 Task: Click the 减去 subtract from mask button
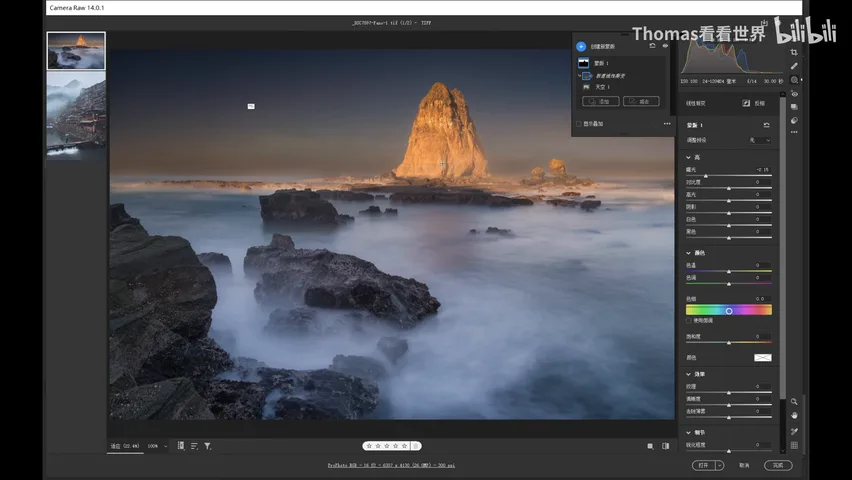[641, 102]
